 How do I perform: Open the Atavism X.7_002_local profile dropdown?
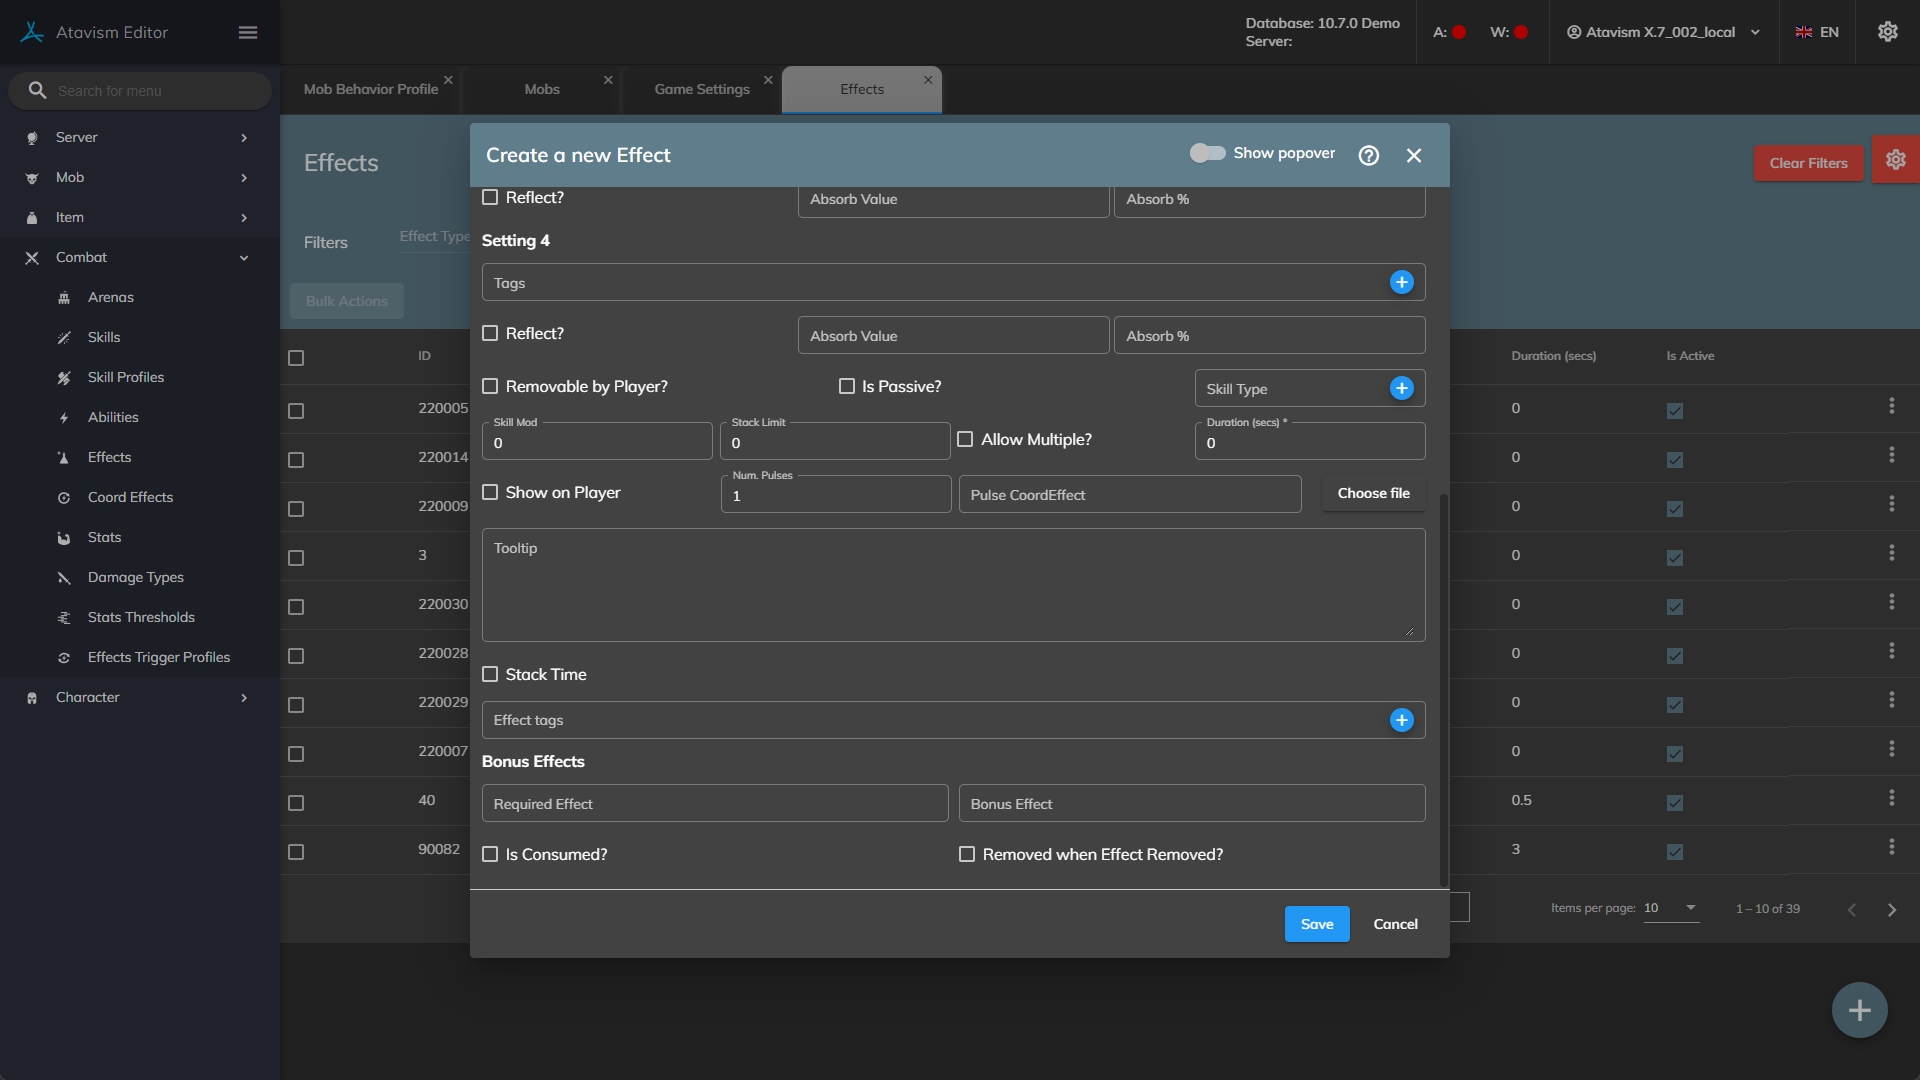click(x=1662, y=32)
